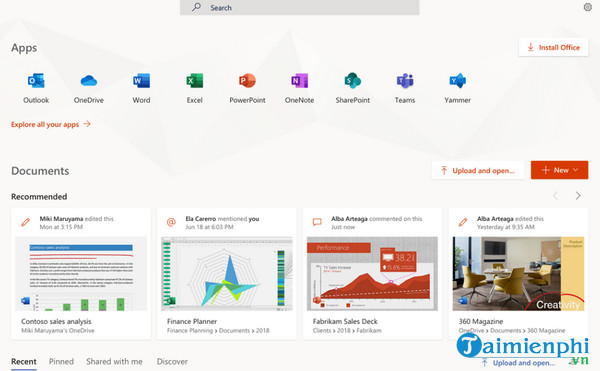The height and width of the screenshot is (371, 600).
Task: Open the 360 Magazine thumbnail
Action: pyautogui.click(x=518, y=274)
